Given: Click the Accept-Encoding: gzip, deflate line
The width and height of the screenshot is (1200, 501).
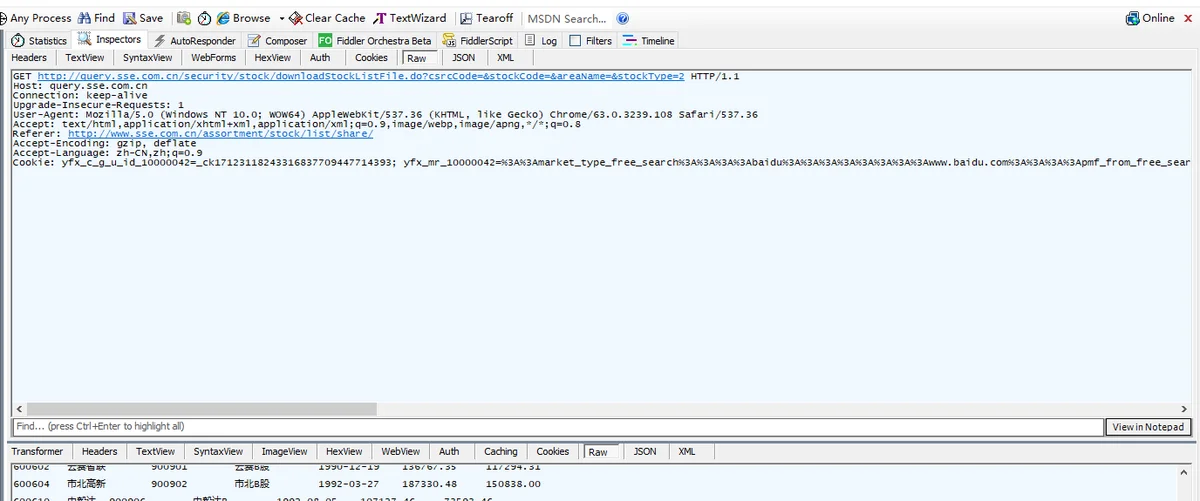Looking at the screenshot, I should [x=104, y=143].
